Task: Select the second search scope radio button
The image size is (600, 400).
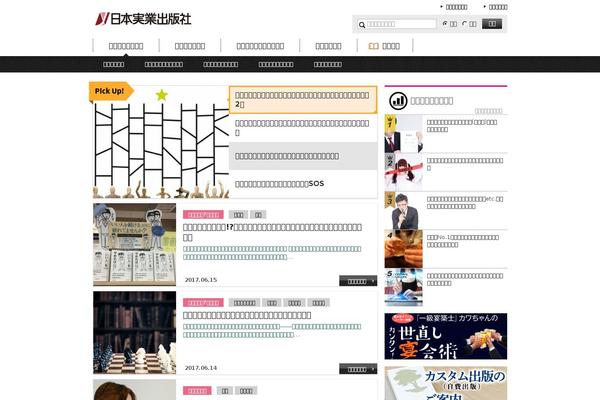Action: point(465,24)
